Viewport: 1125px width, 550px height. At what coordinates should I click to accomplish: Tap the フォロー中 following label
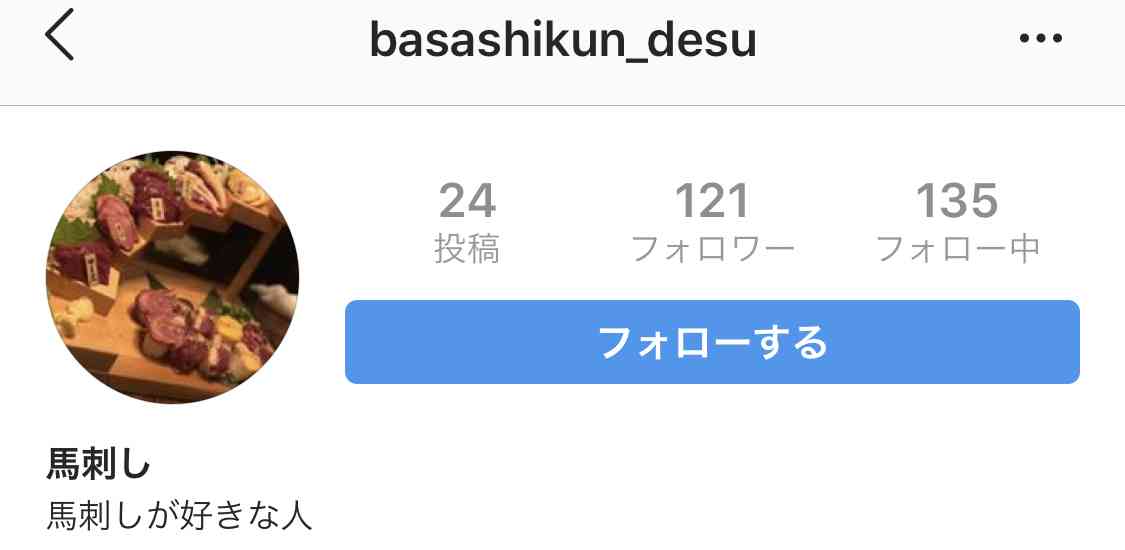958,249
